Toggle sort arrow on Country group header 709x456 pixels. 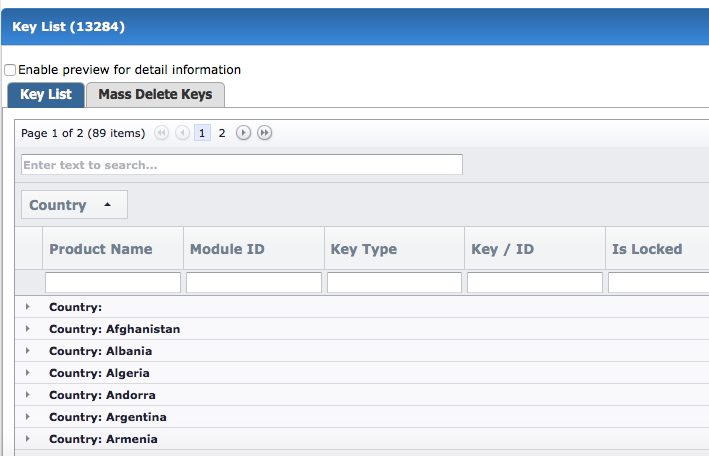click(x=107, y=204)
